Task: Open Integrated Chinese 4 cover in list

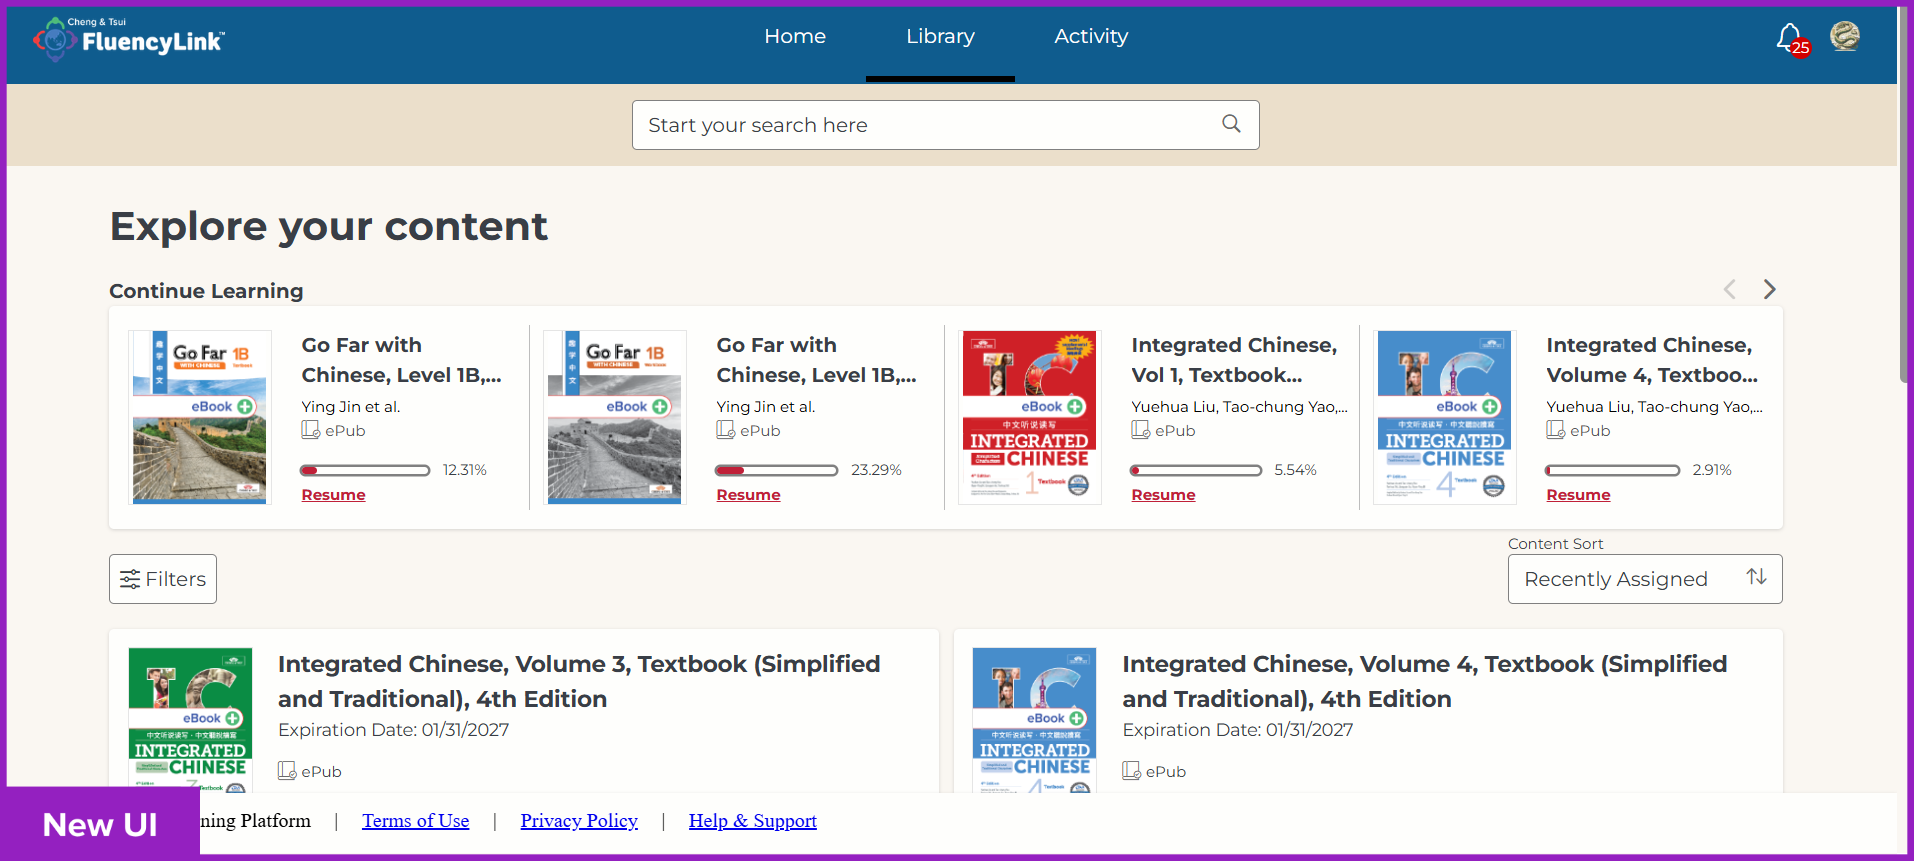Action: [1034, 720]
